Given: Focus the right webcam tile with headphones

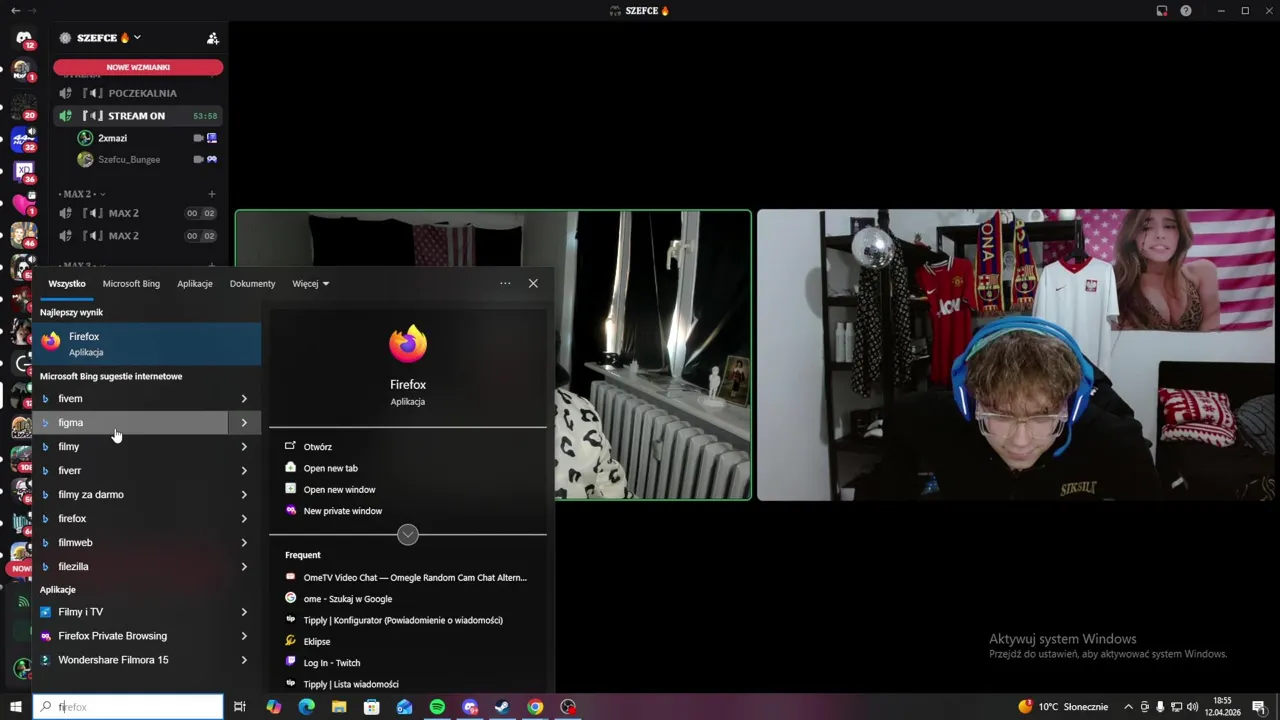Looking at the screenshot, I should click(x=1015, y=355).
